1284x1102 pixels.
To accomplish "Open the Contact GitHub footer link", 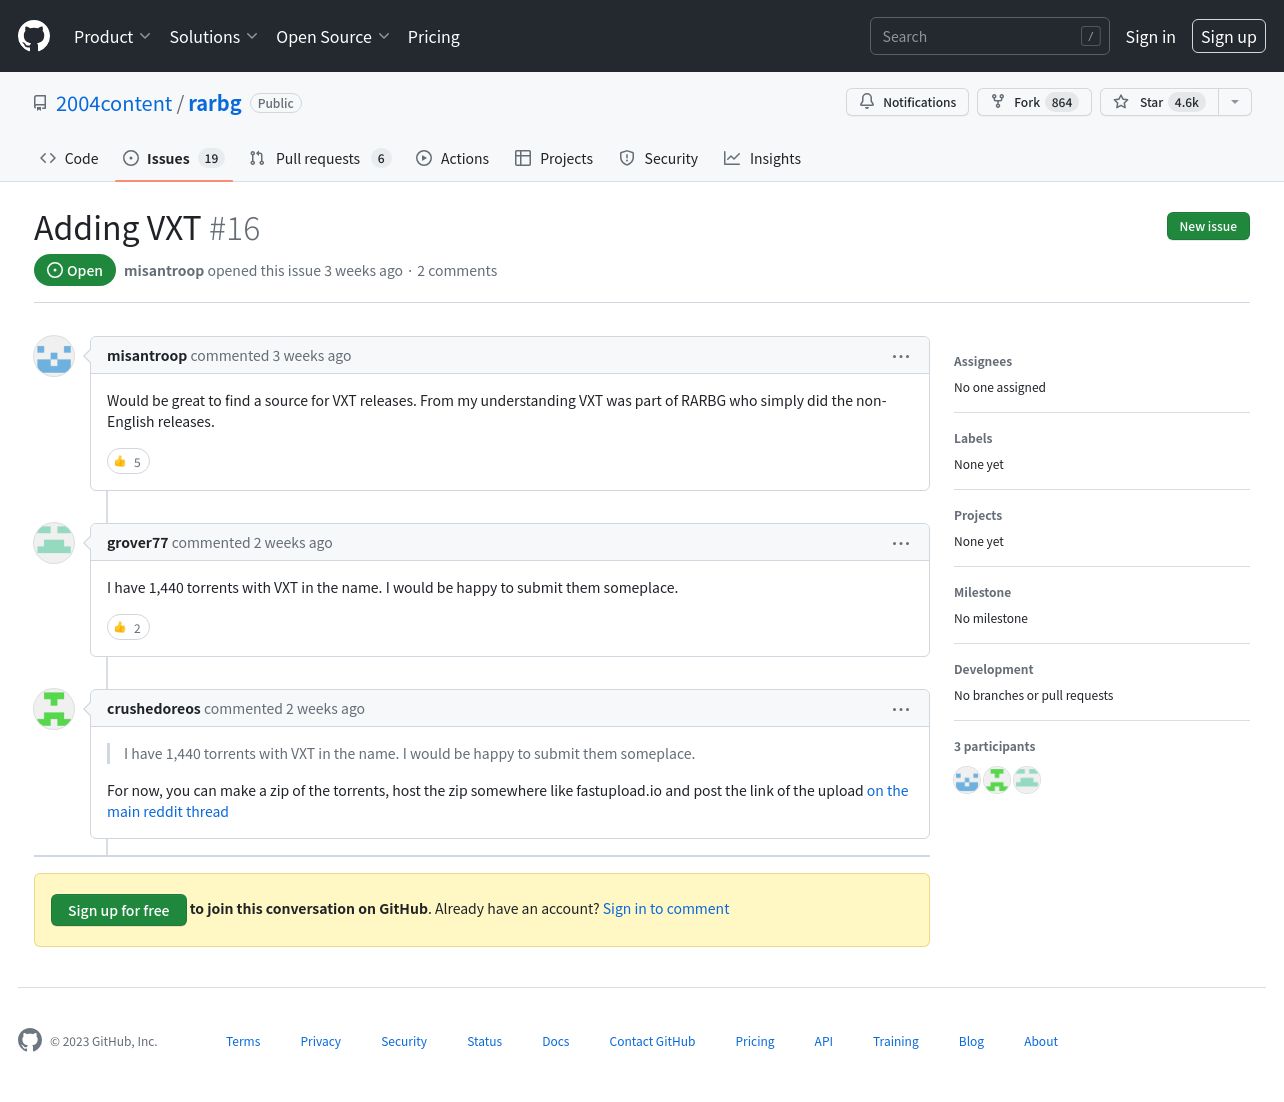I will [652, 1042].
